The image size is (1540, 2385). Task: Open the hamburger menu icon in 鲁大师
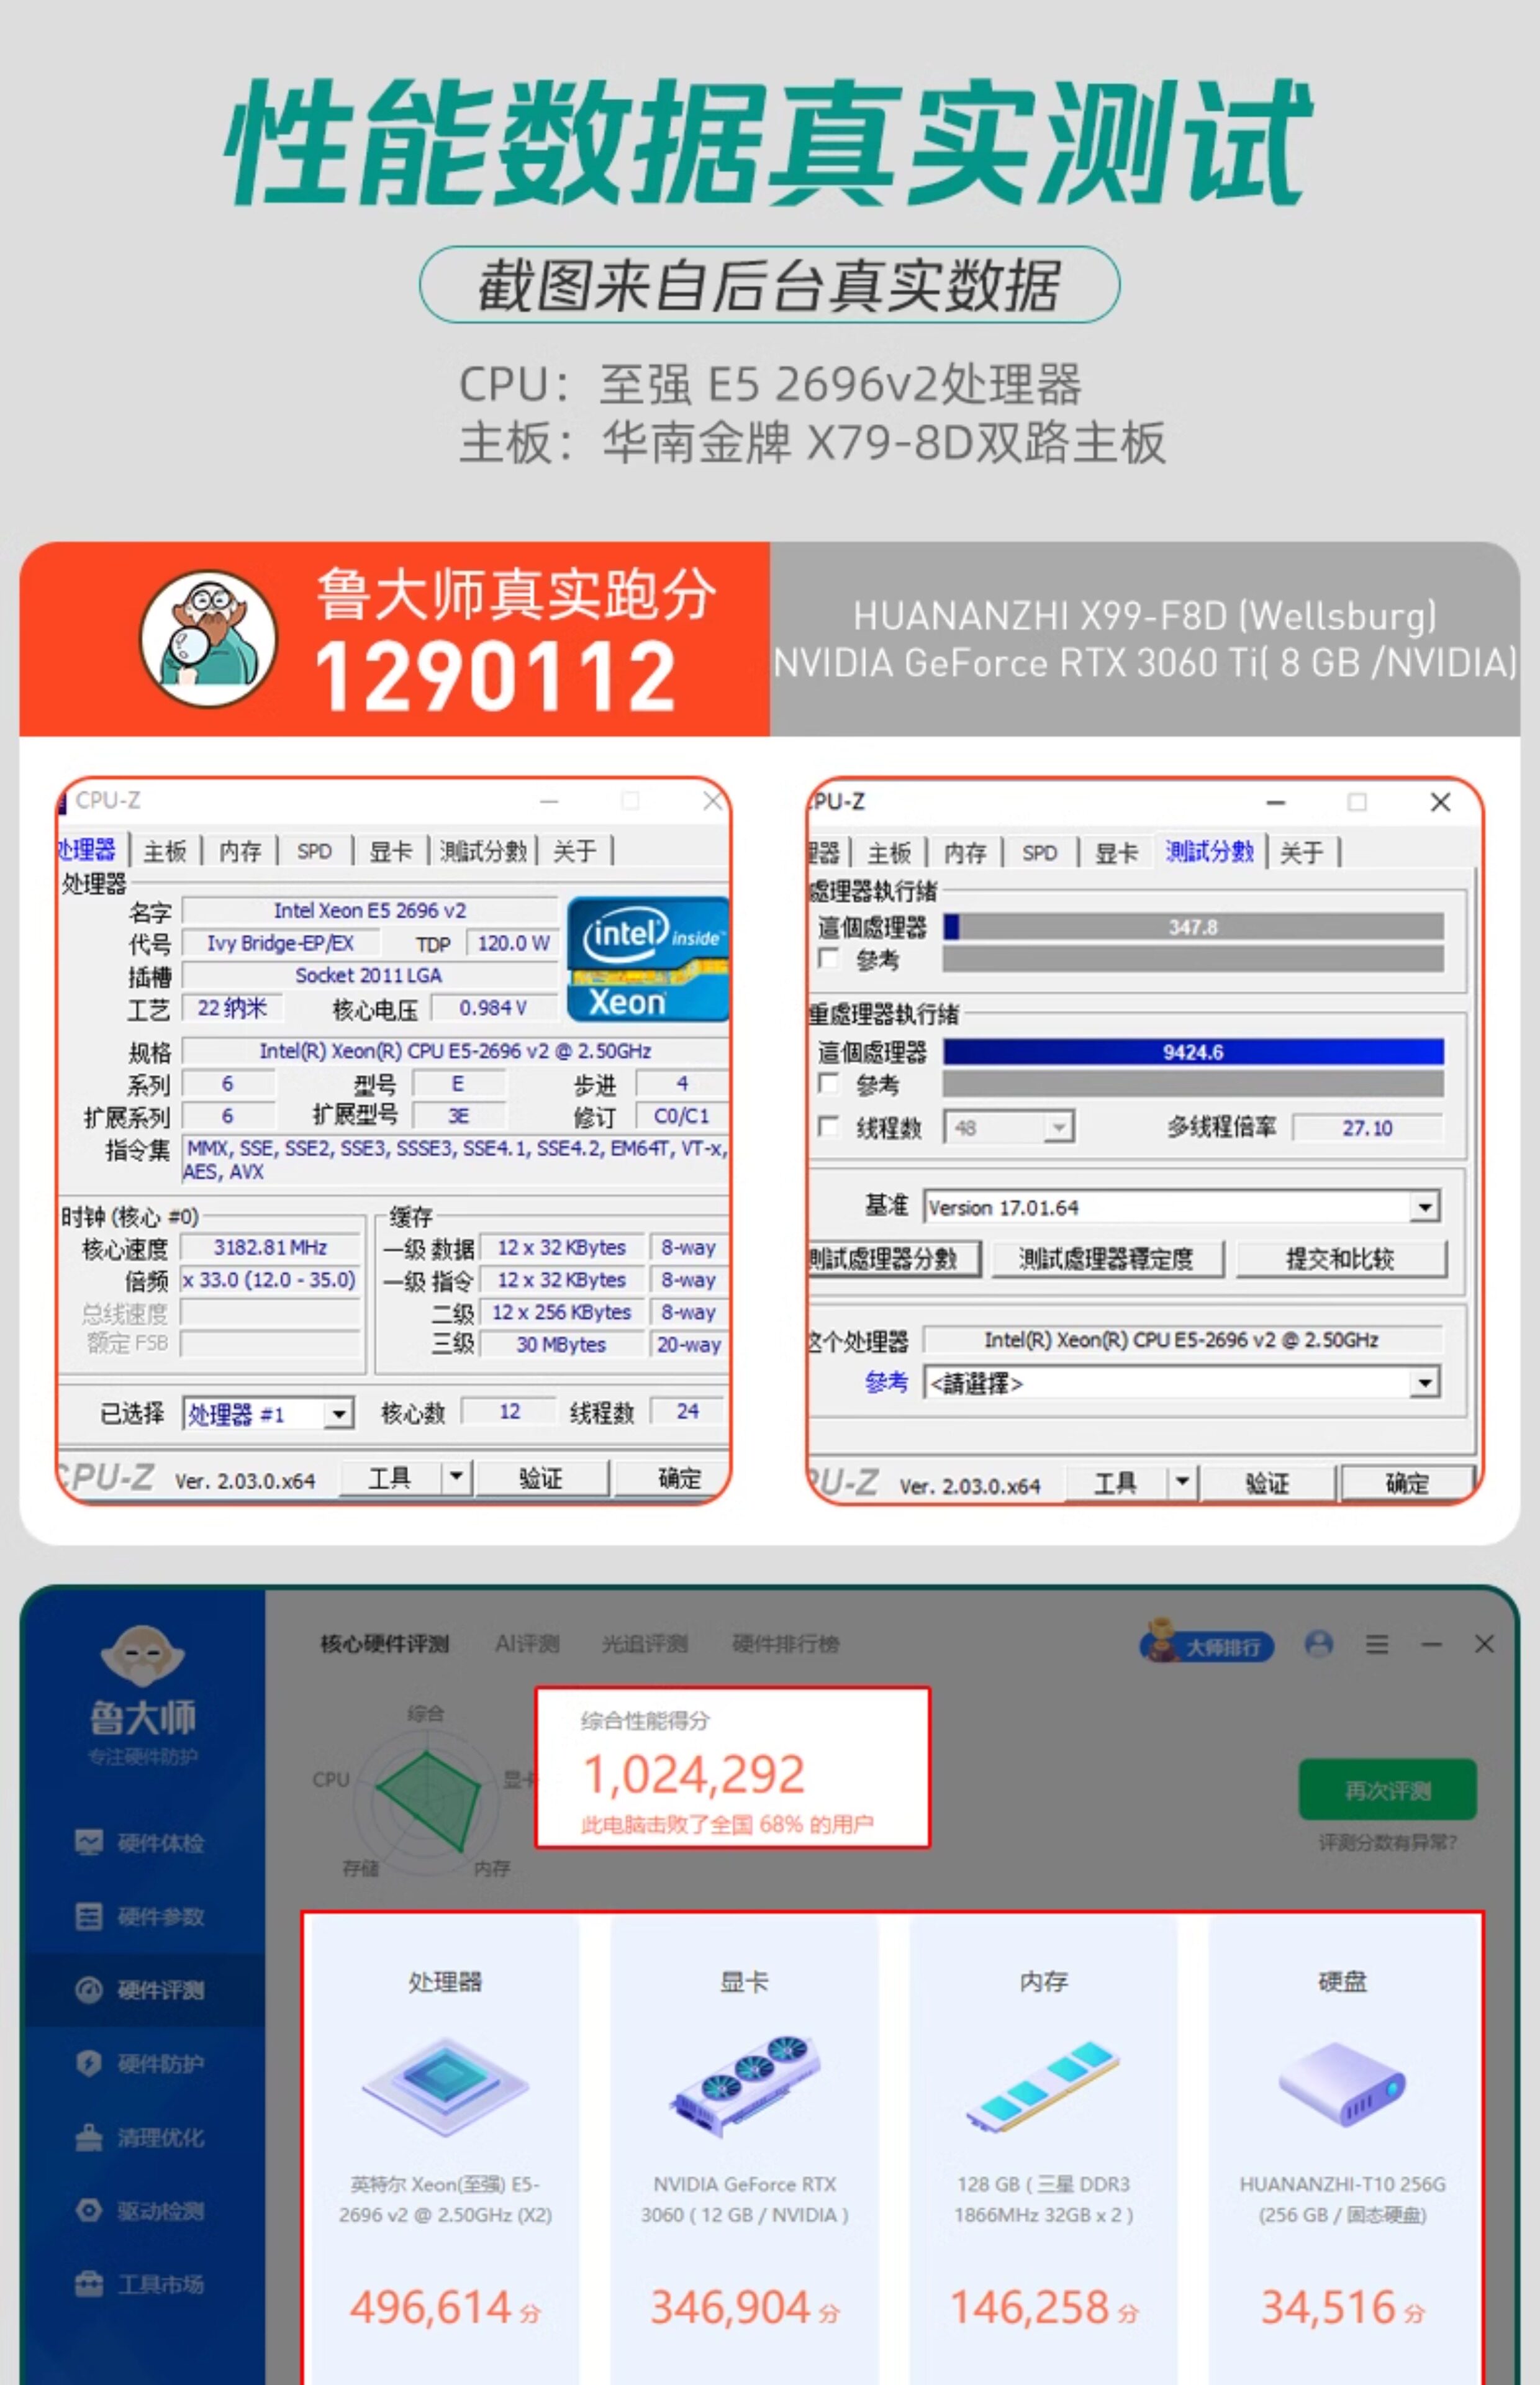point(1377,1644)
